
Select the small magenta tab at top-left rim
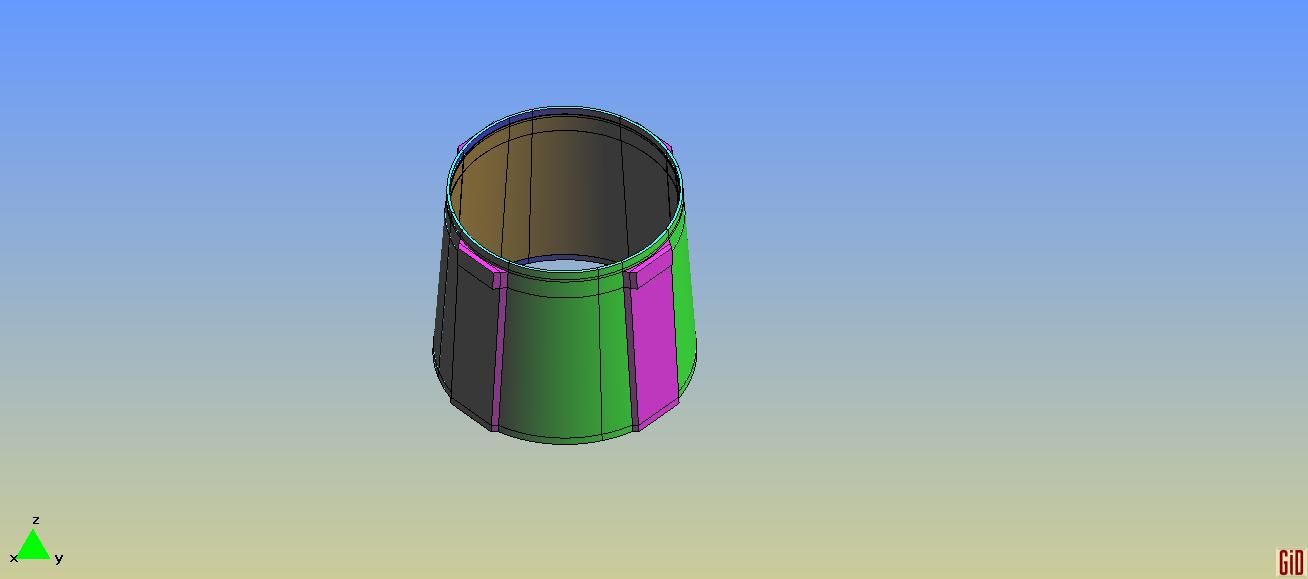[x=459, y=150]
